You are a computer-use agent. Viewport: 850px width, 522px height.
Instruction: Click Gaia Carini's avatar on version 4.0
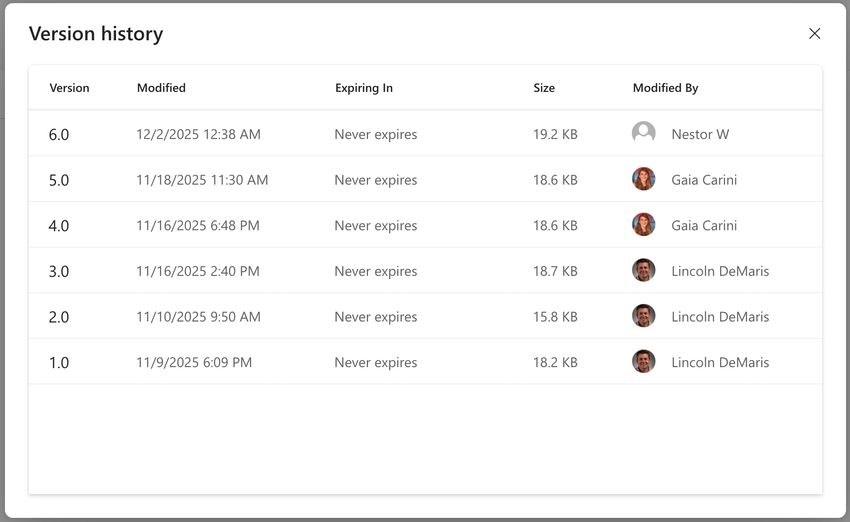(644, 225)
